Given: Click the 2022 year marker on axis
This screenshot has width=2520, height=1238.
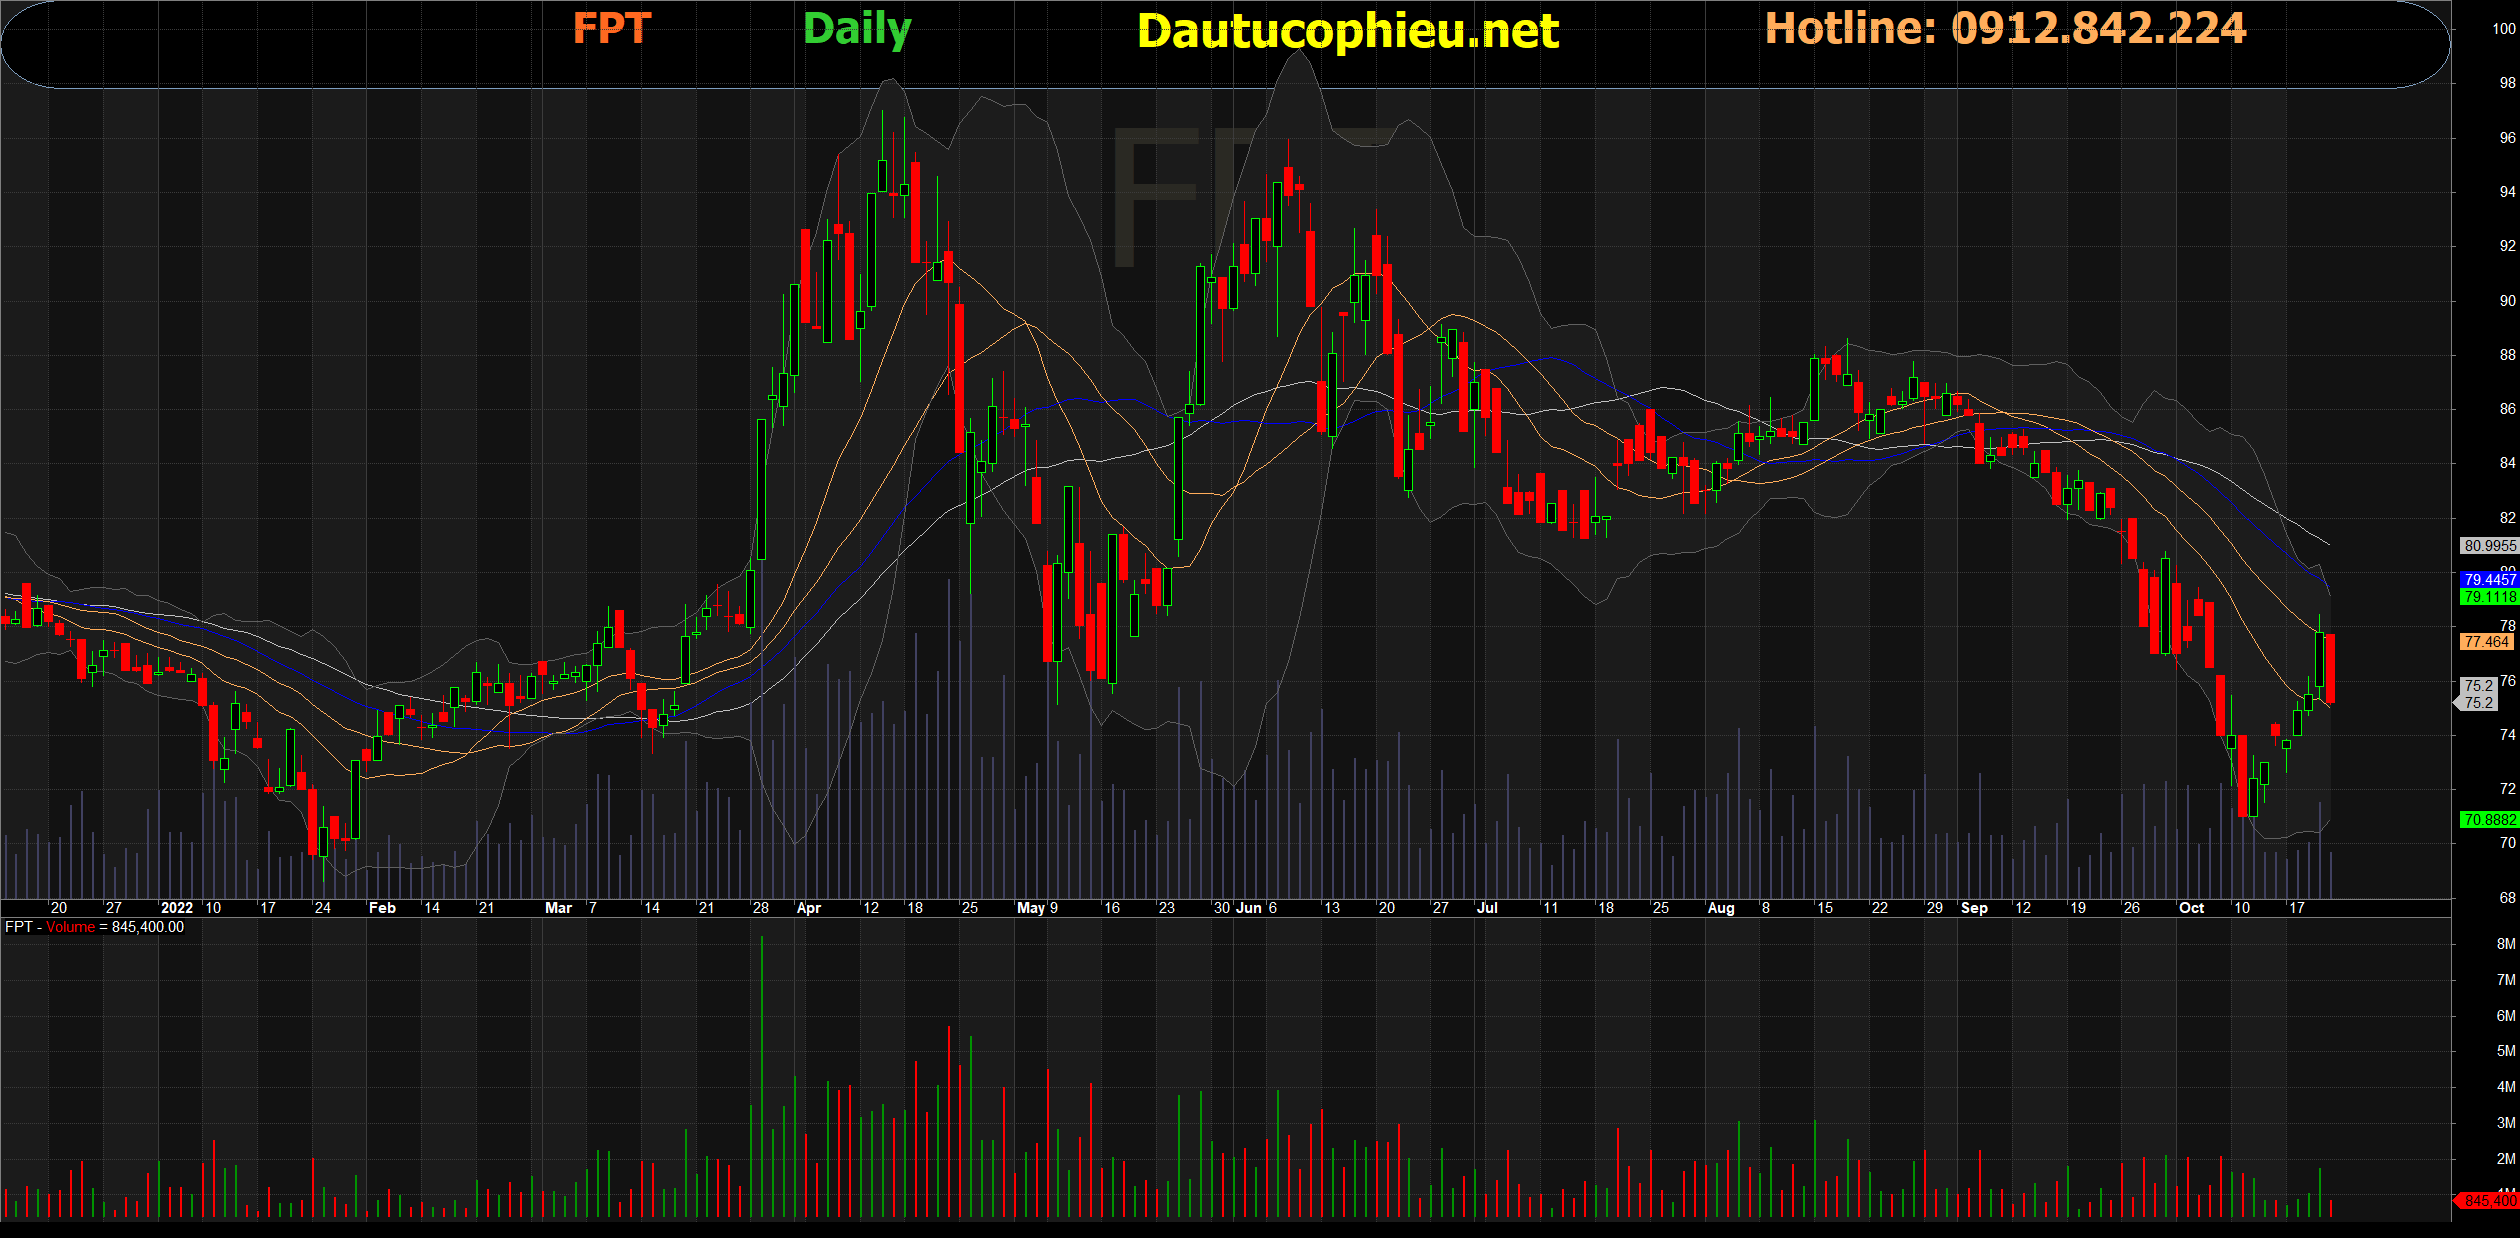Looking at the screenshot, I should [177, 908].
